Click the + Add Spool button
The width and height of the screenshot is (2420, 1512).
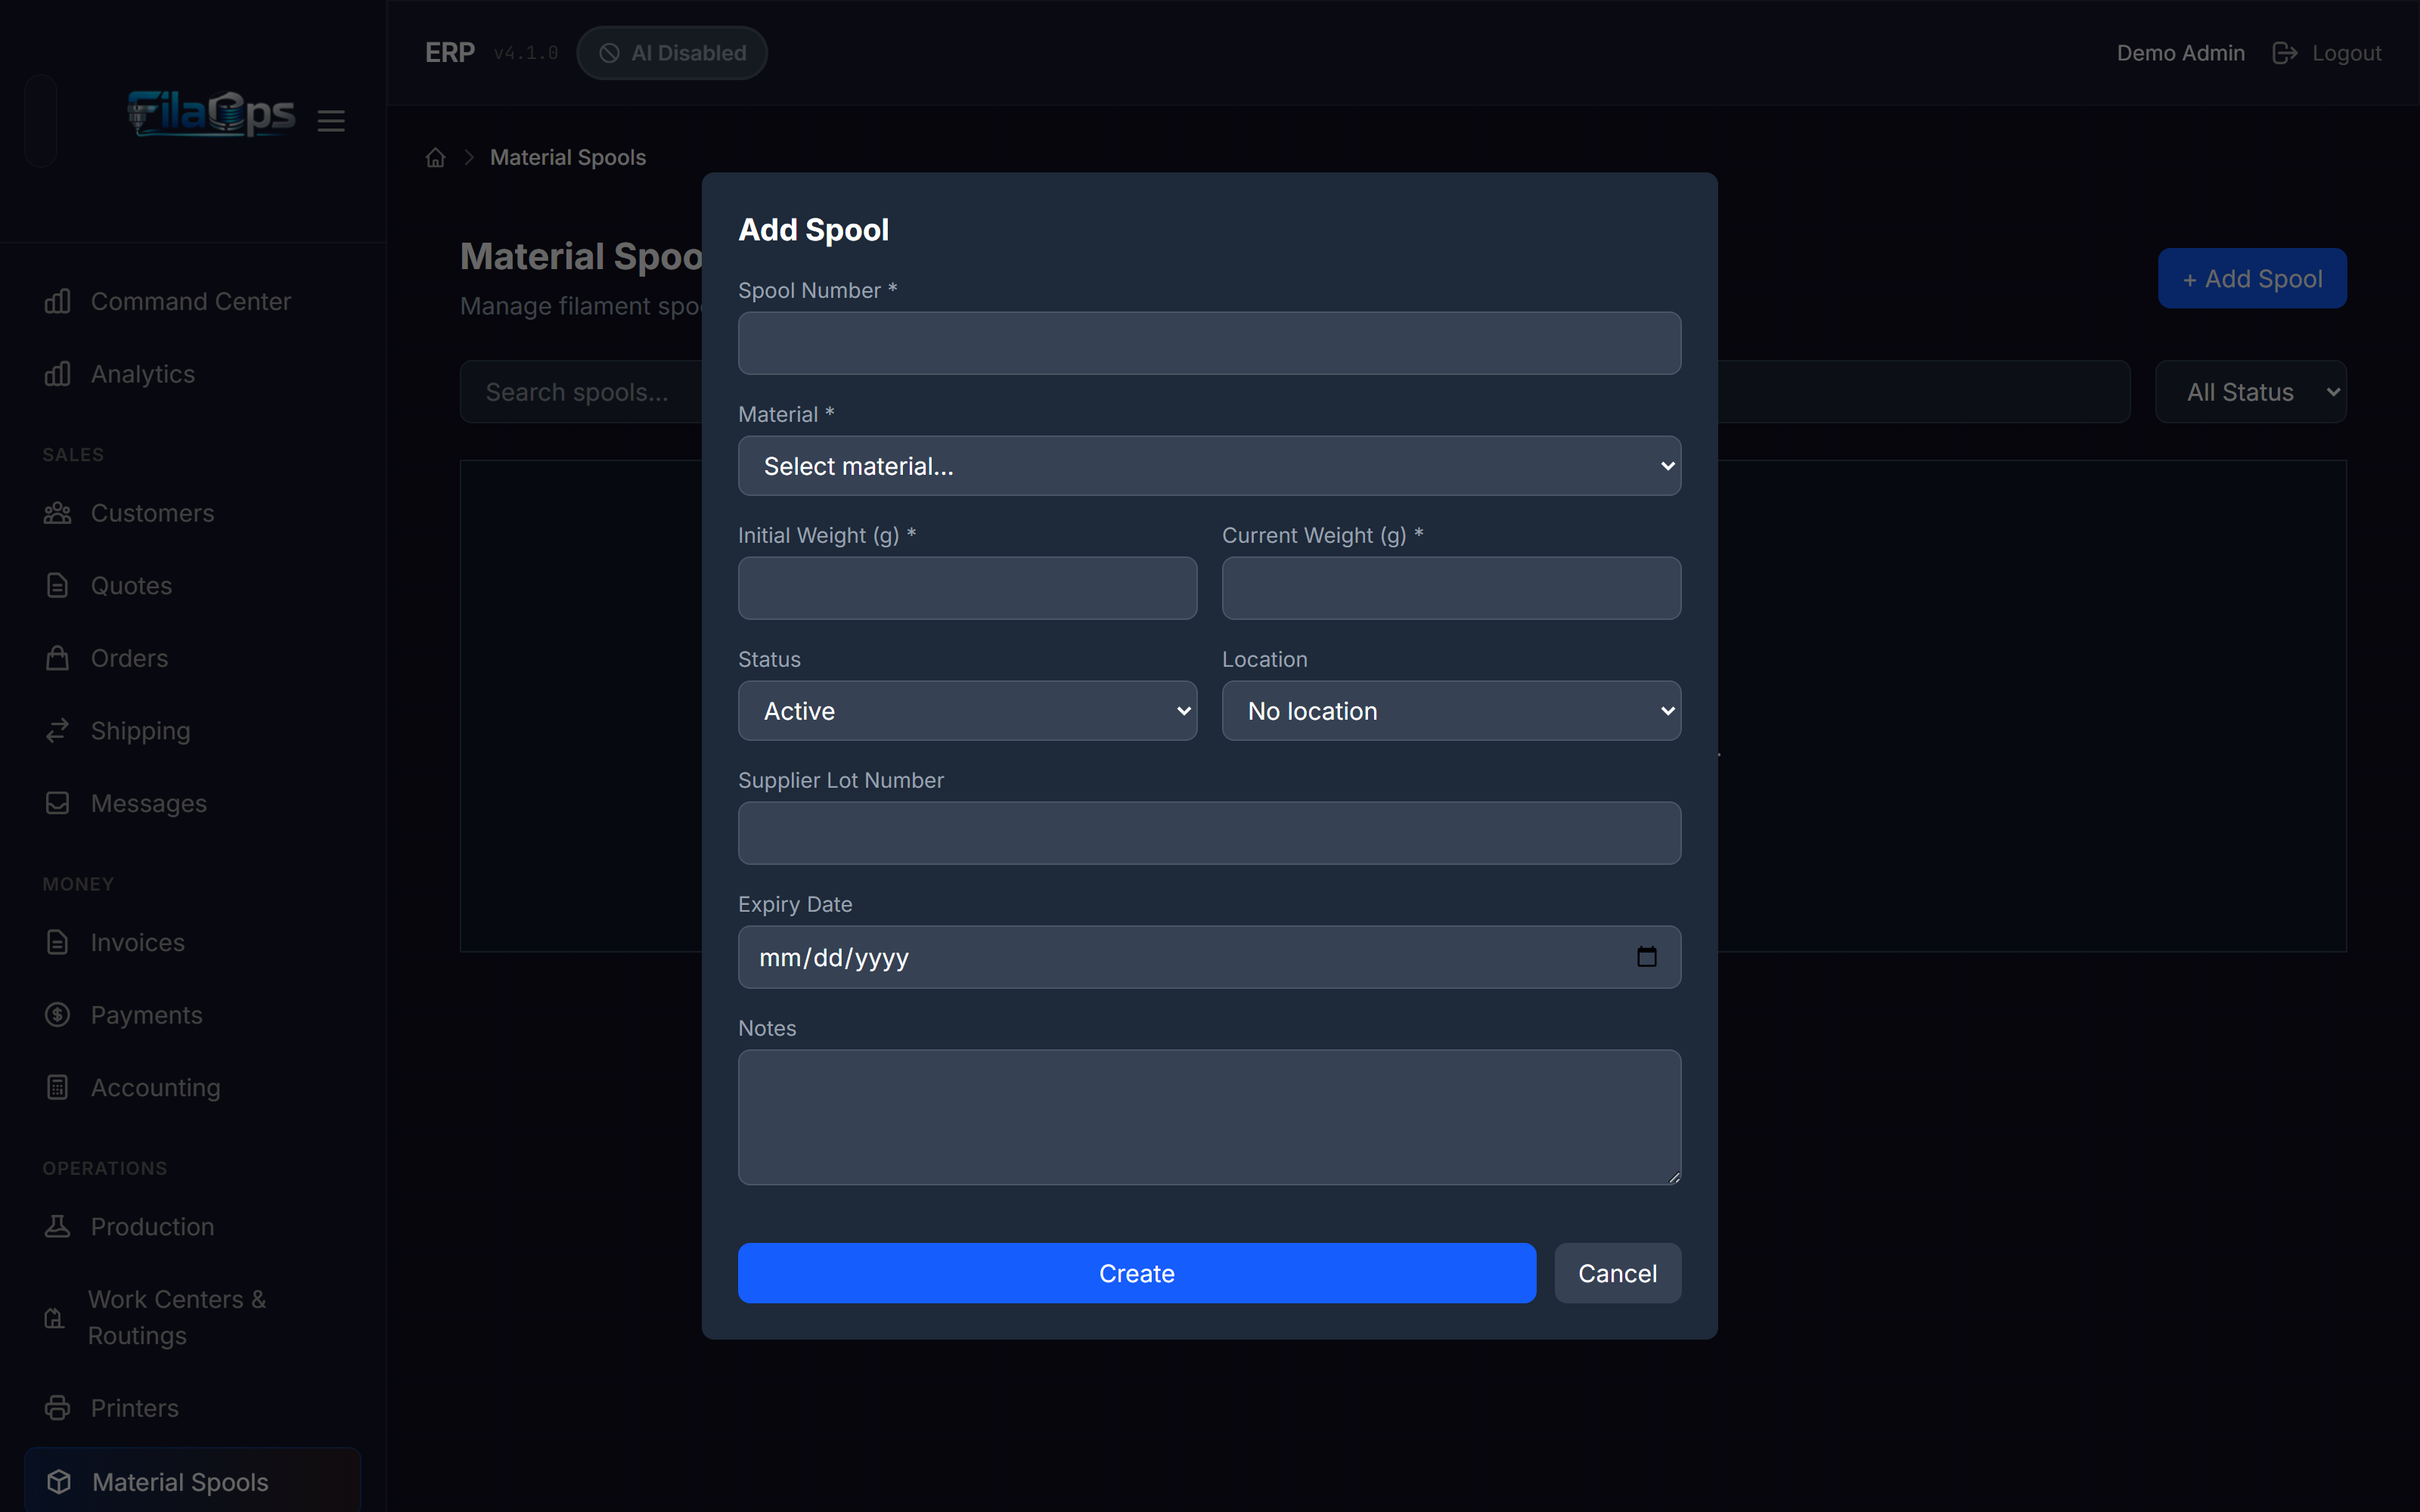(2252, 278)
